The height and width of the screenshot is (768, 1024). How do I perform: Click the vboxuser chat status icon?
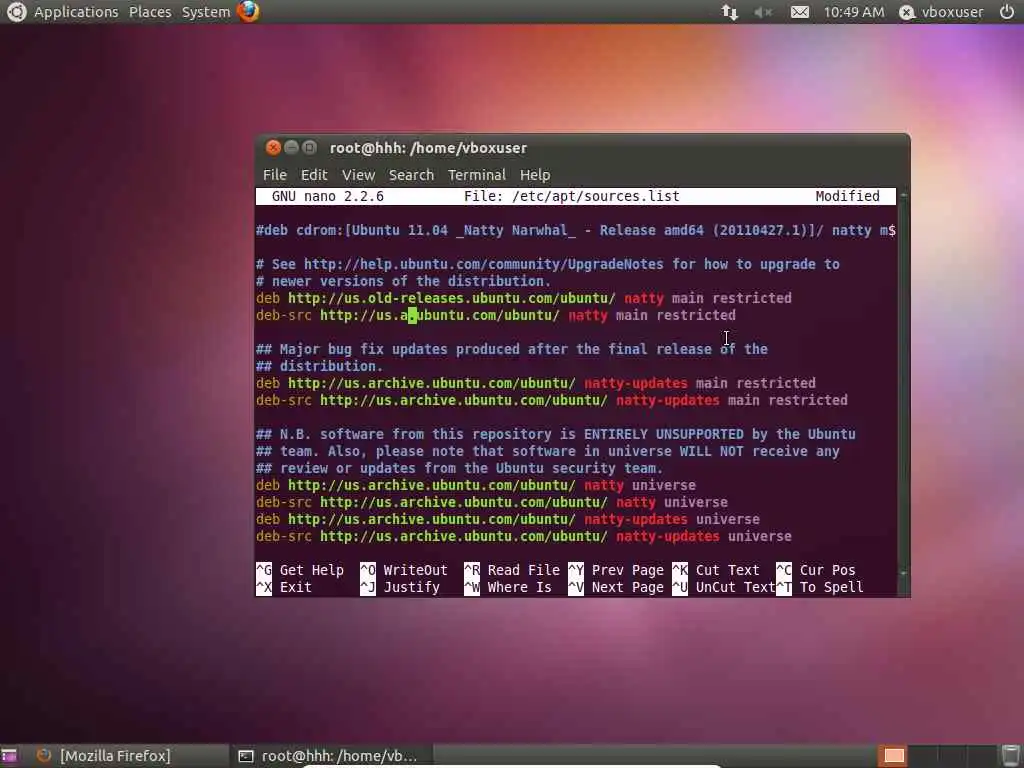tap(906, 12)
